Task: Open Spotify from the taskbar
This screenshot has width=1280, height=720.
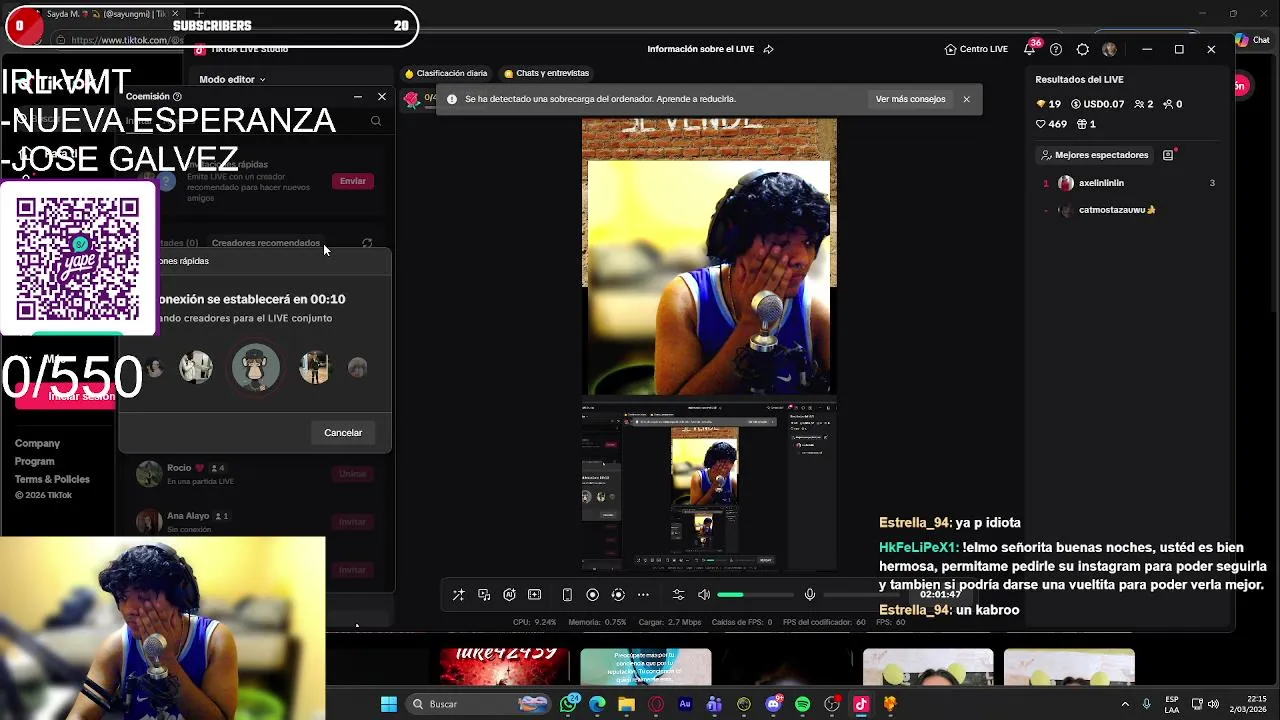Action: coord(802,704)
